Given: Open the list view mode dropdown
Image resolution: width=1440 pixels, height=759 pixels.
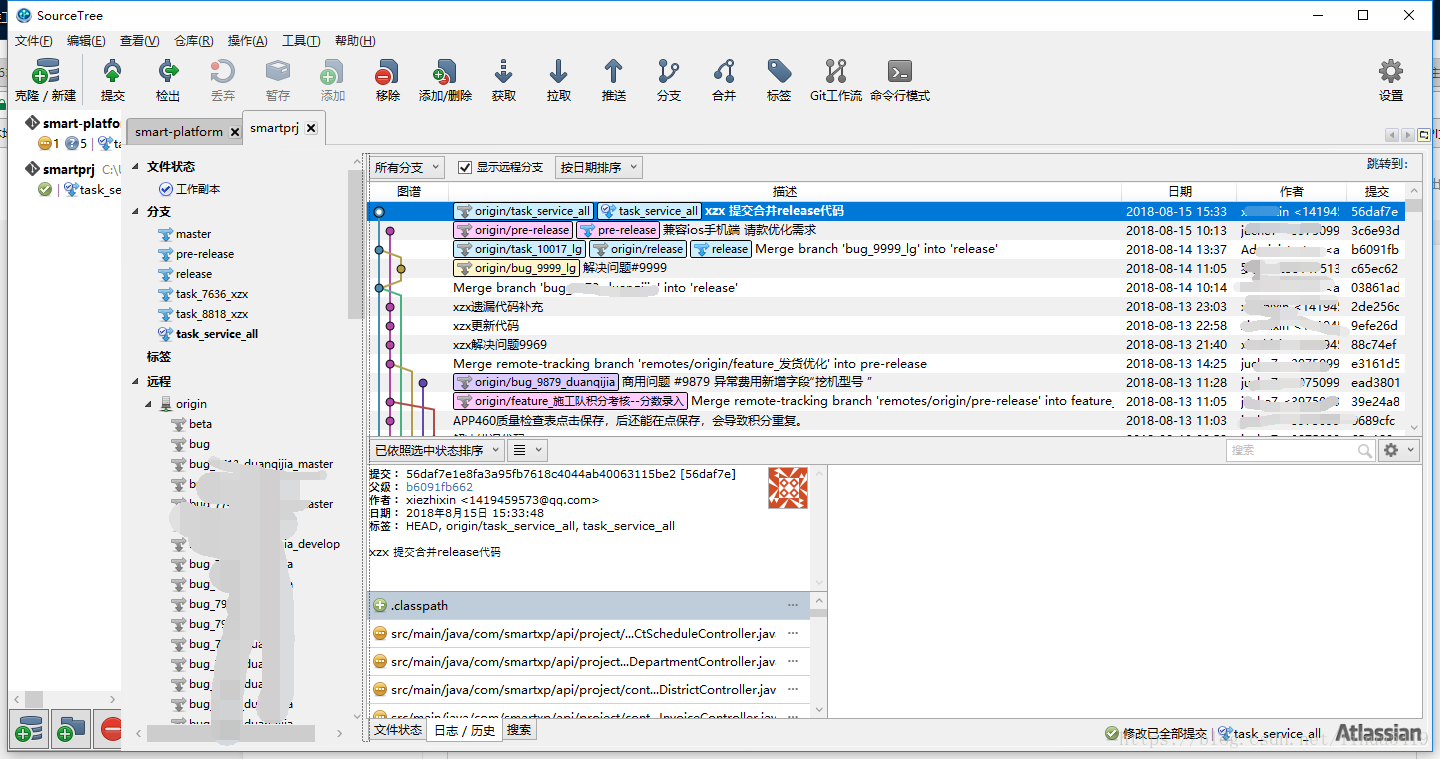Looking at the screenshot, I should coord(526,450).
